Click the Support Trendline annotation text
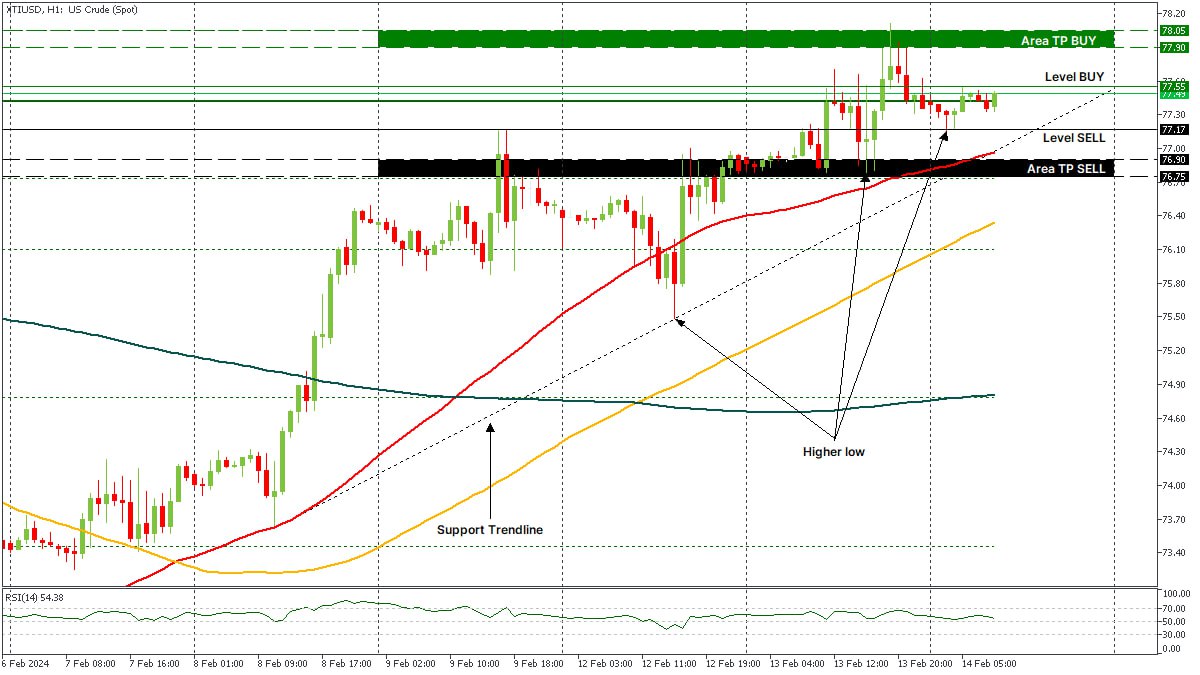Image resolution: width=1200 pixels, height=675 pixels. [490, 530]
